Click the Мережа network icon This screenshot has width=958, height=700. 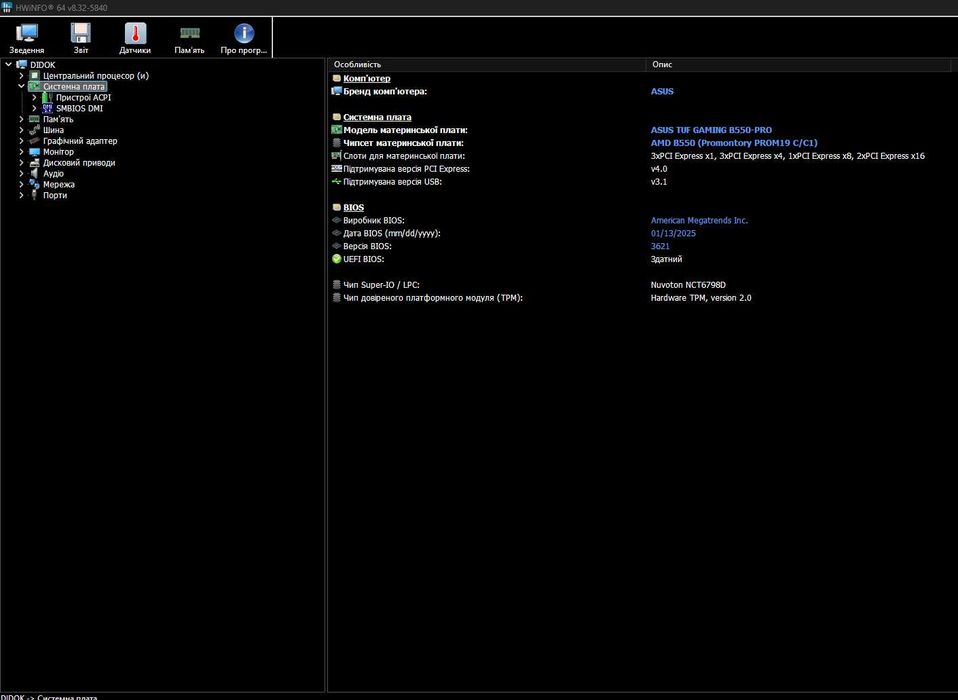[35, 184]
